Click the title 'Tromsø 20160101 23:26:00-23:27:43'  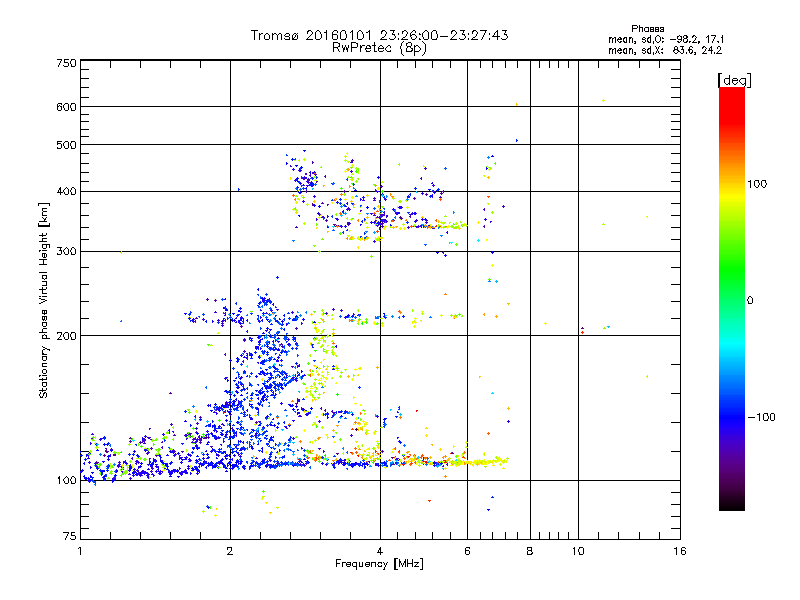click(379, 35)
